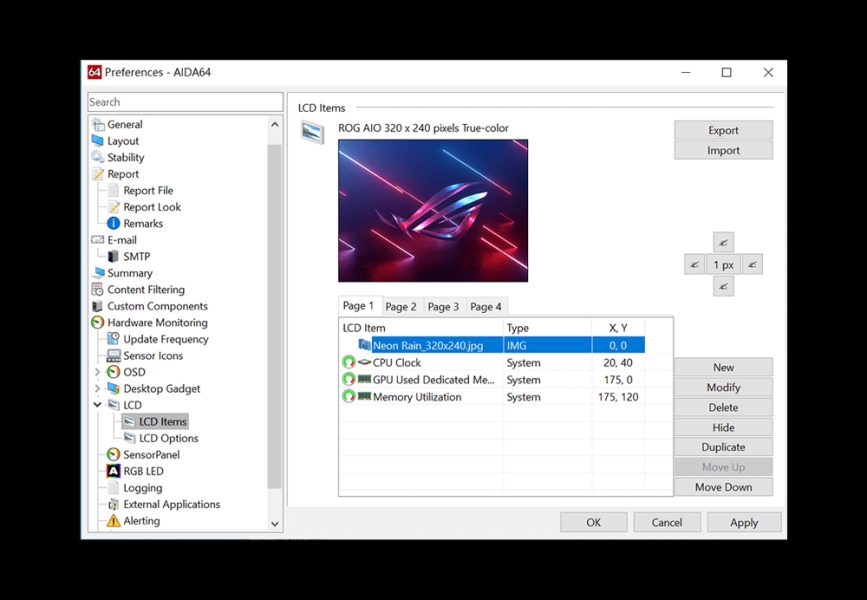Click the Logging page icon
Viewport: 867px width, 600px height.
click(113, 488)
